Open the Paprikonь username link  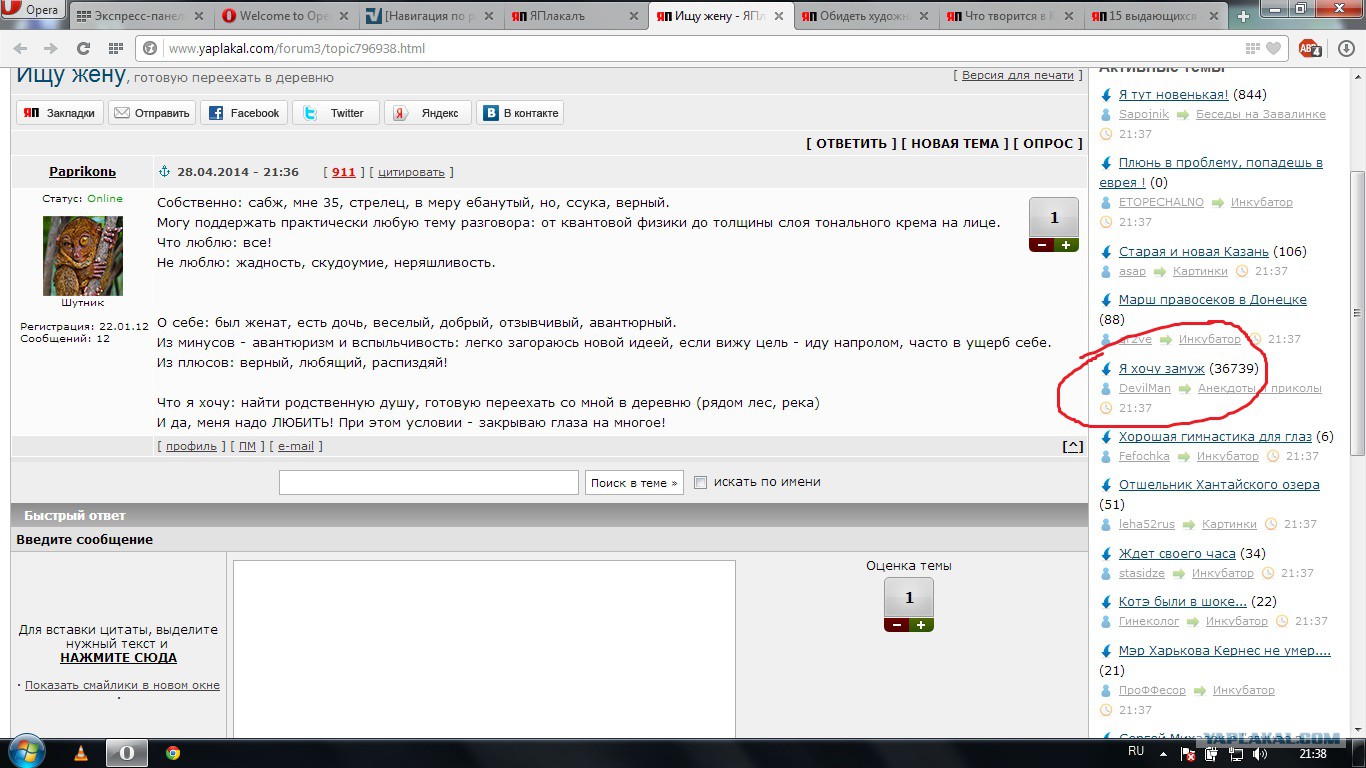pos(82,172)
